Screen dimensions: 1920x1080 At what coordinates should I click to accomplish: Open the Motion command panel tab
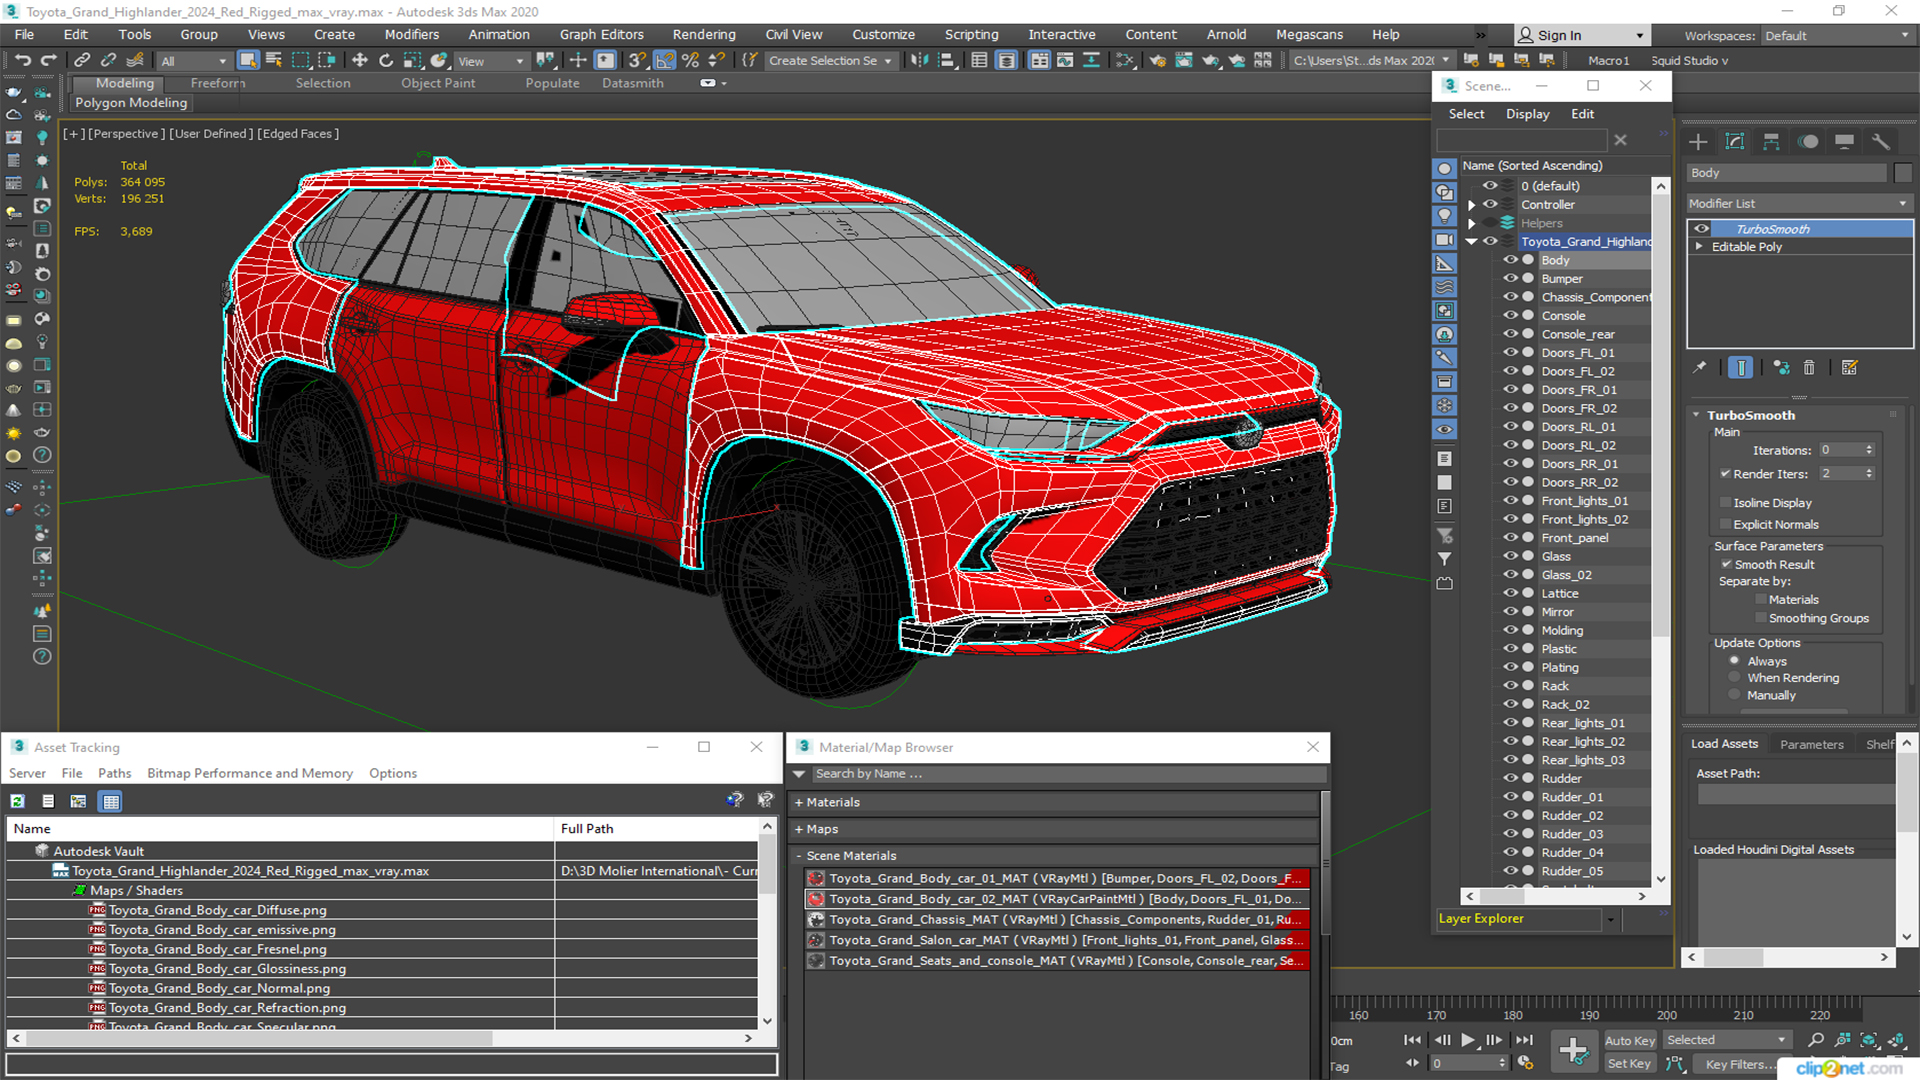(1808, 141)
